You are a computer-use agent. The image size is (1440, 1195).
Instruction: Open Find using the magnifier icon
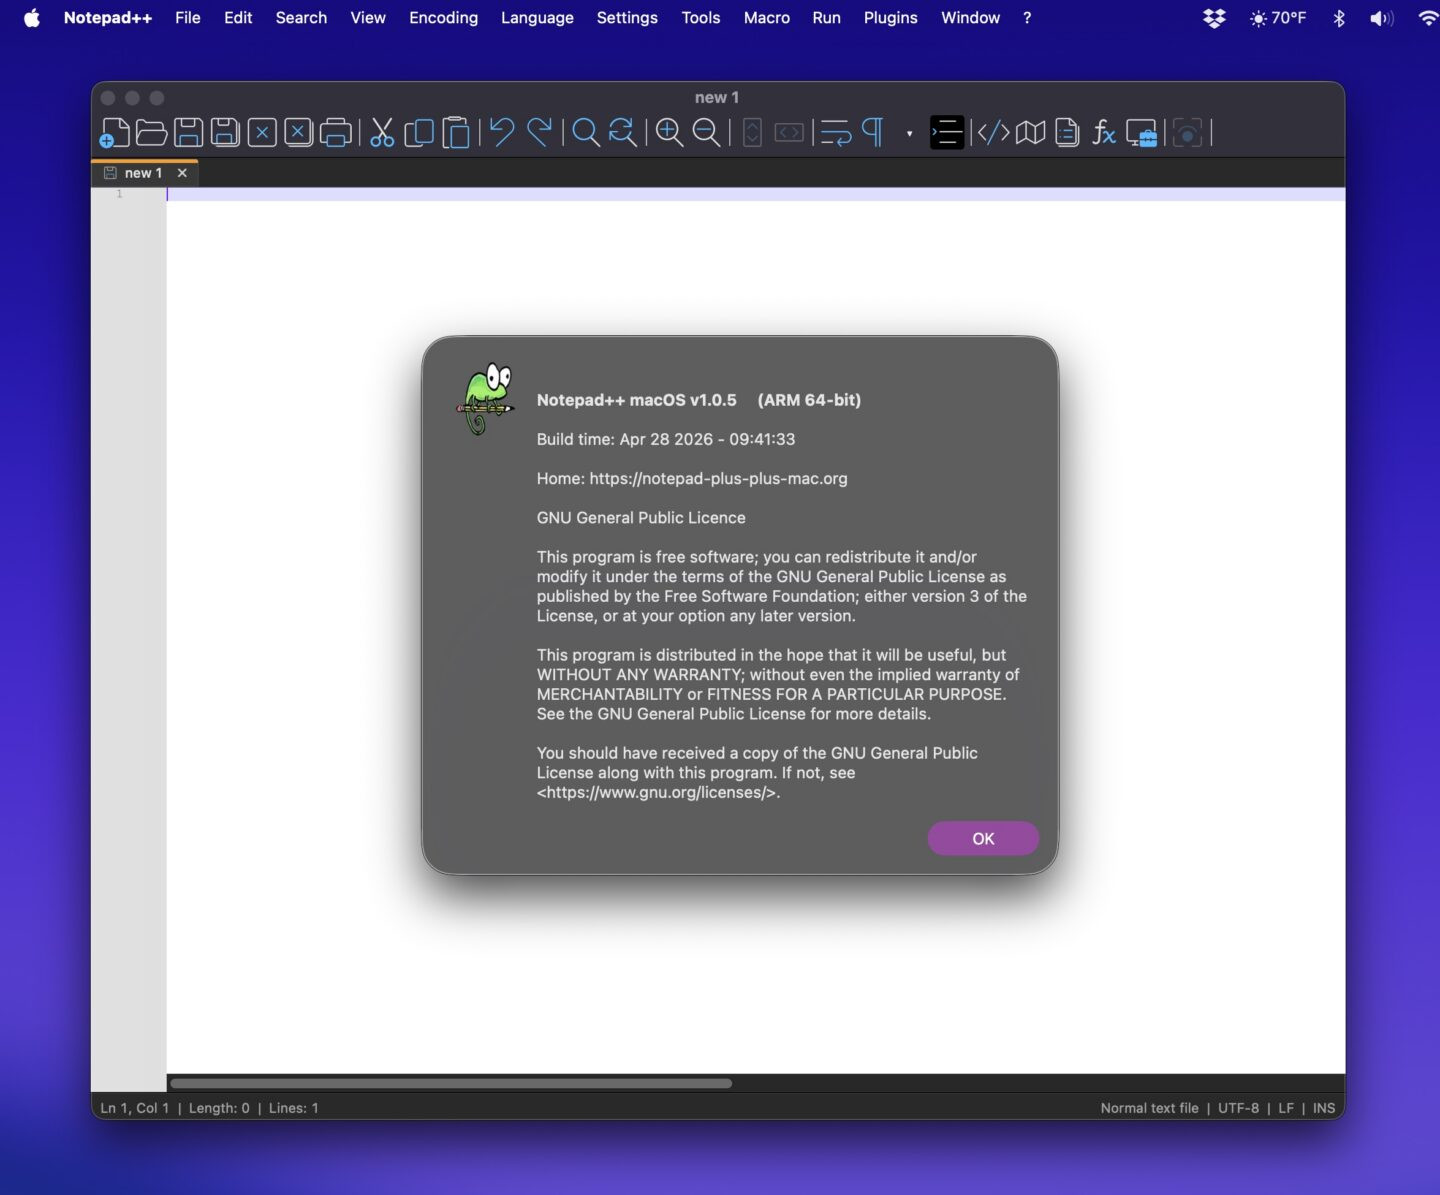pos(586,133)
